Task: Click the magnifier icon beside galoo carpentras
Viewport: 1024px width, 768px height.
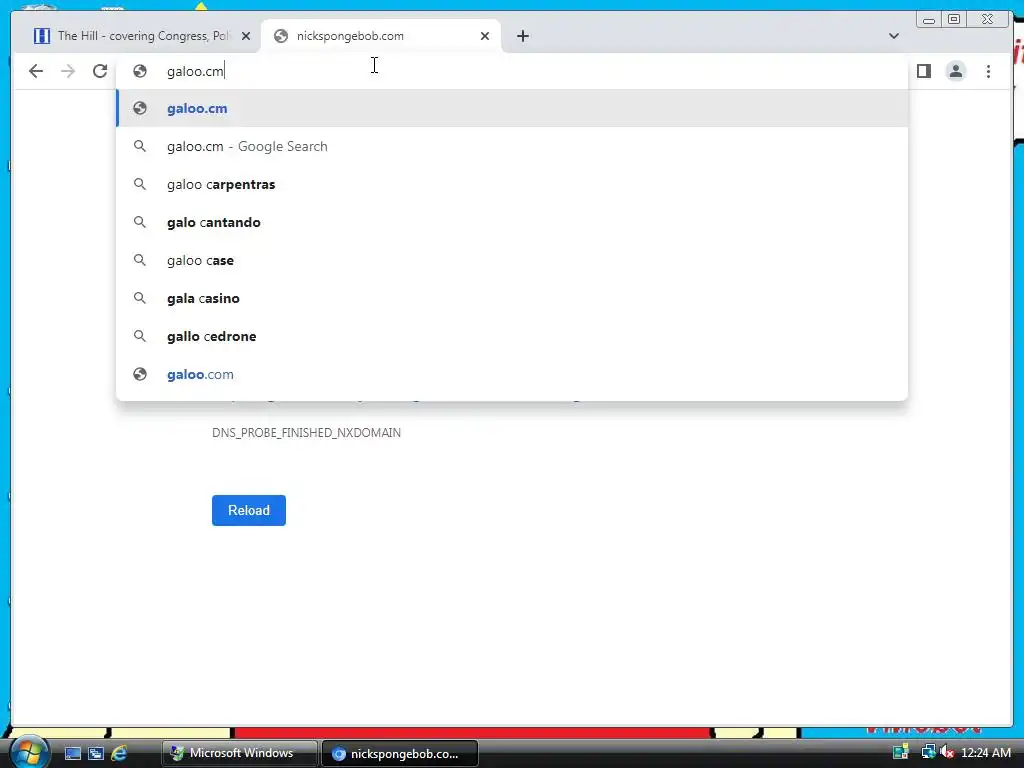Action: [x=140, y=184]
